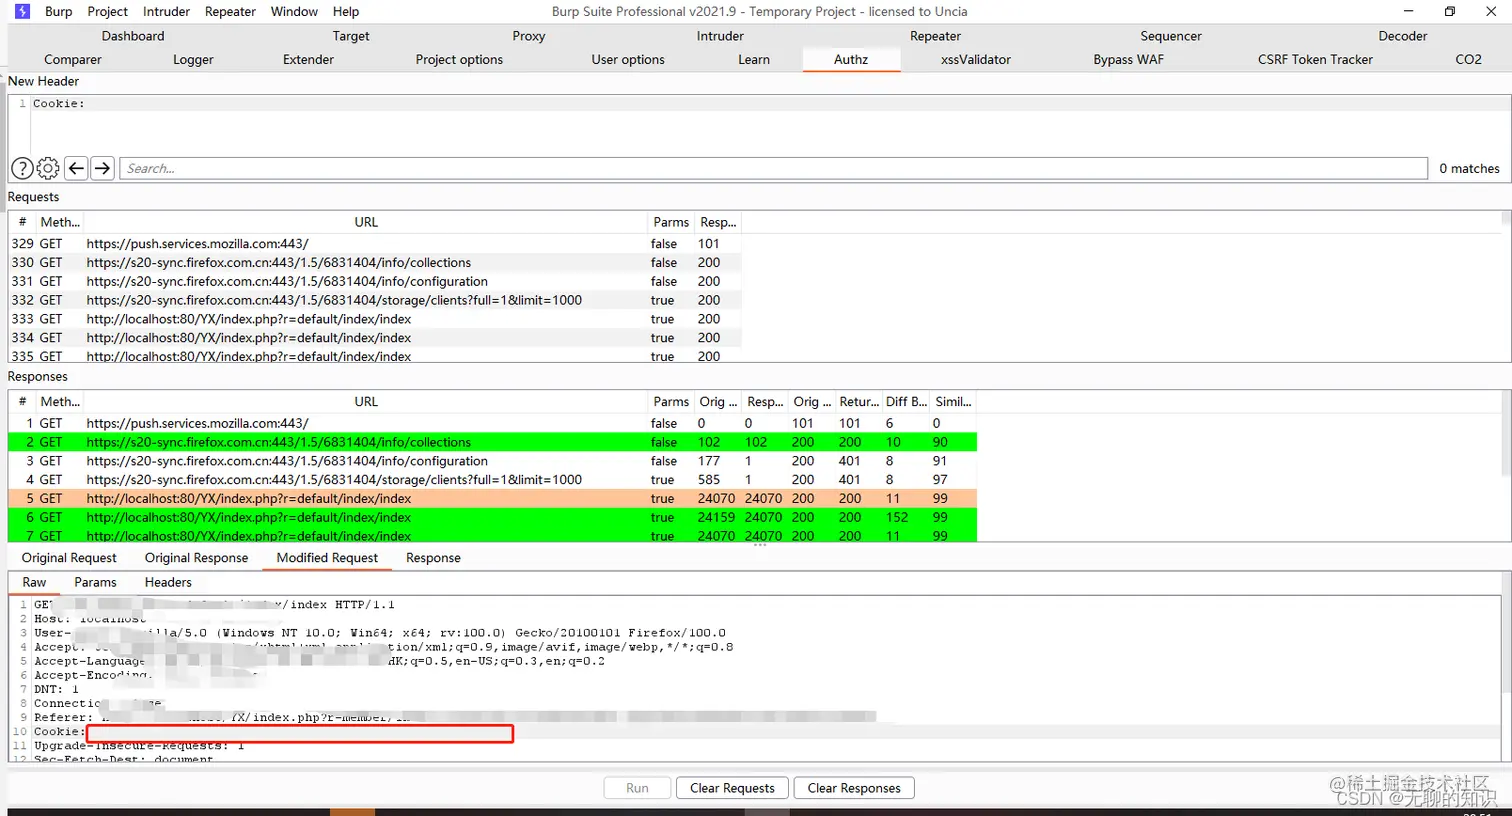Open the Project menu
This screenshot has height=816, width=1512.
click(107, 11)
